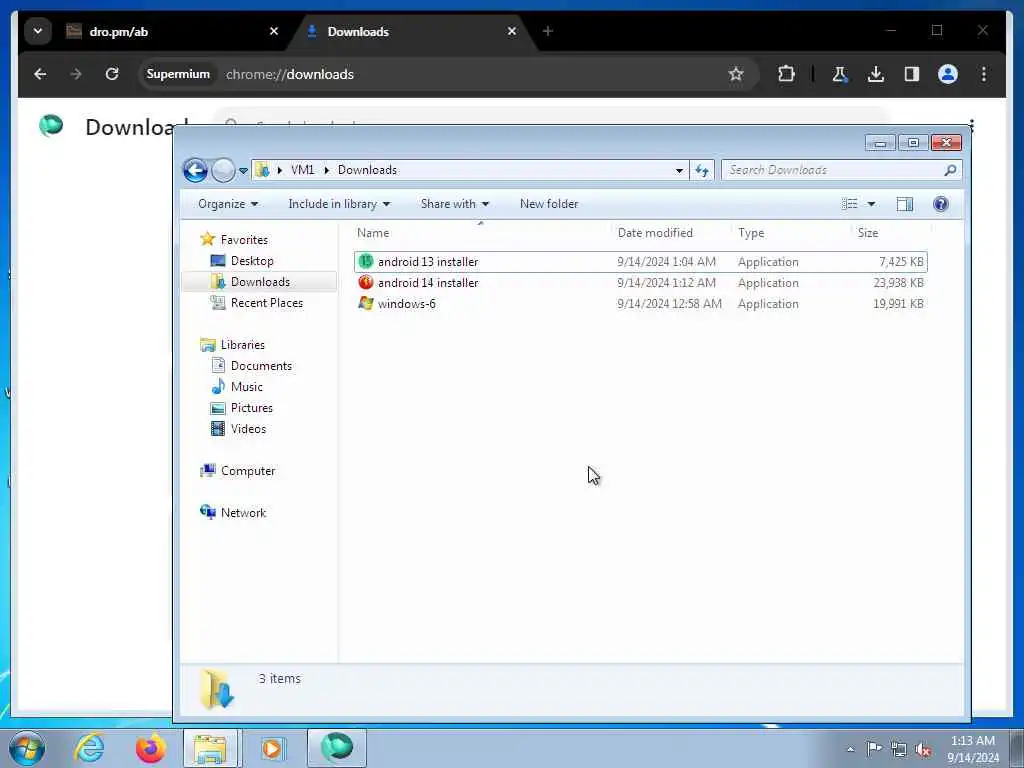Viewport: 1024px width, 768px height.
Task: Toggle the preview pane button
Action: tap(904, 204)
